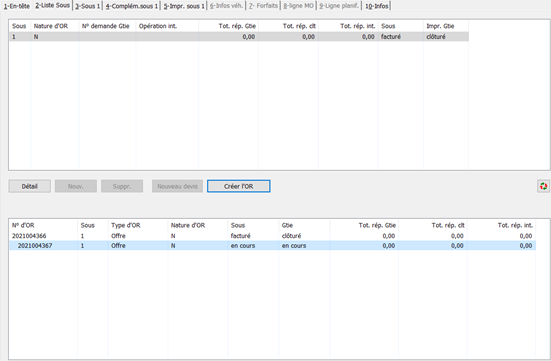Click 'Offre' type of OR 2021004366
The height and width of the screenshot is (361, 551).
[118, 236]
